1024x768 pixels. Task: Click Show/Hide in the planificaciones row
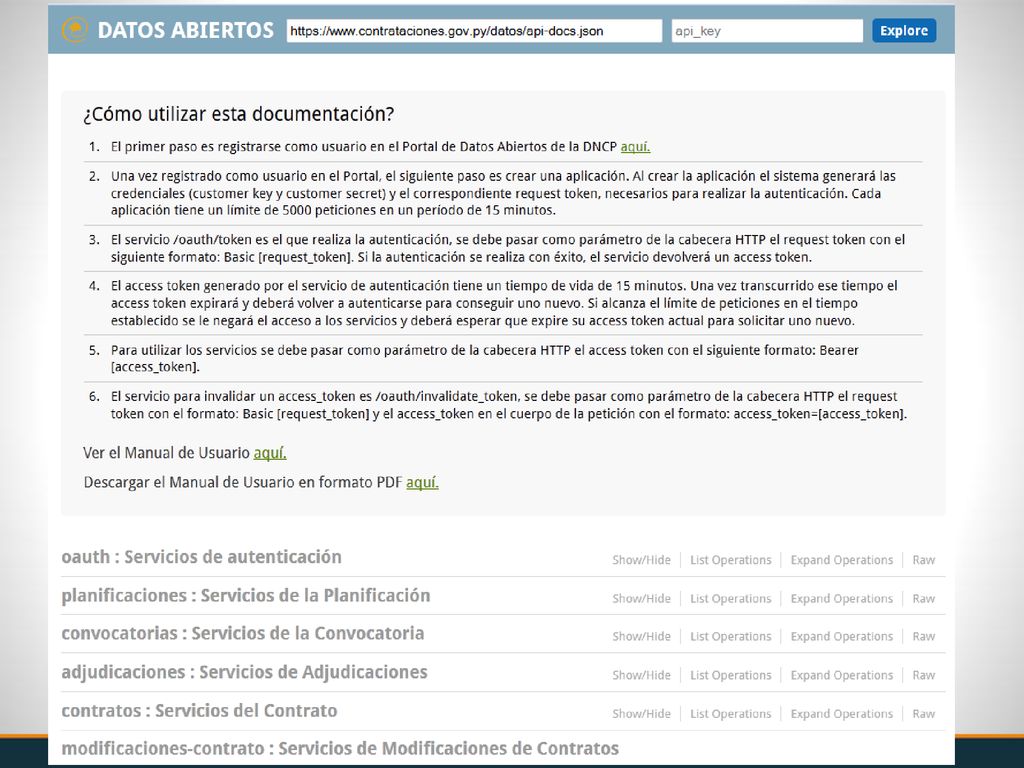[641, 598]
